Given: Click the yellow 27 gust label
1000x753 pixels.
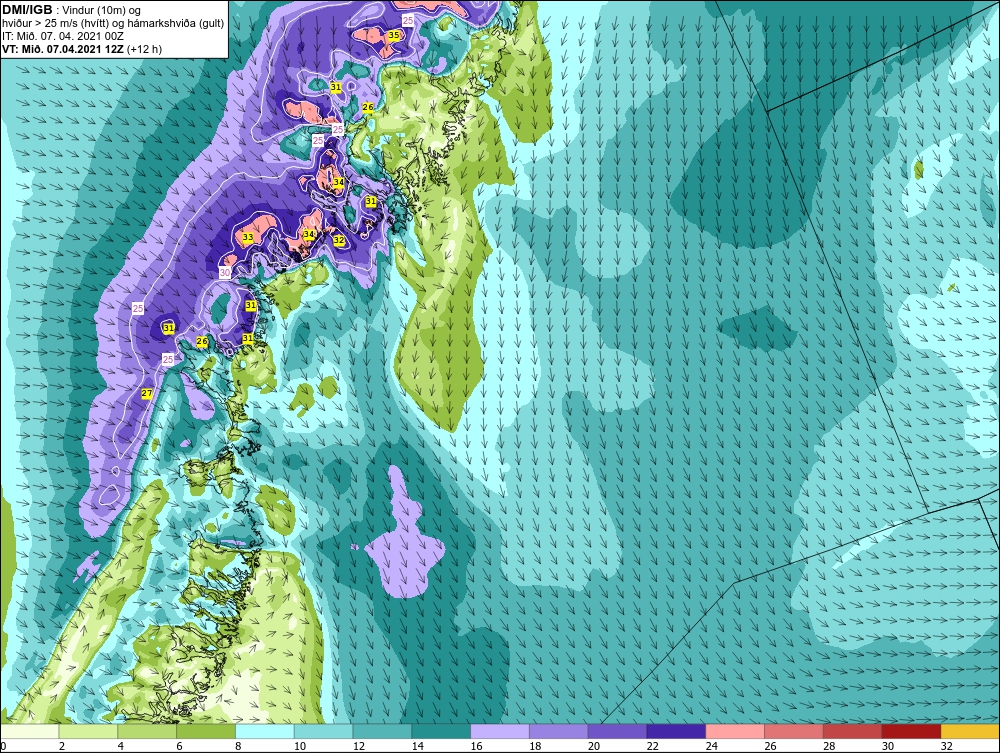Looking at the screenshot, I should (x=147, y=393).
